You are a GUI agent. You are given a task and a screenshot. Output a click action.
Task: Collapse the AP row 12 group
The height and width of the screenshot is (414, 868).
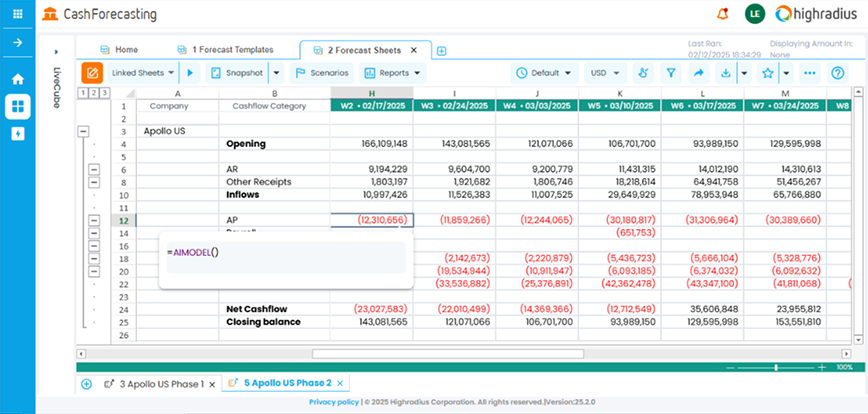point(94,220)
